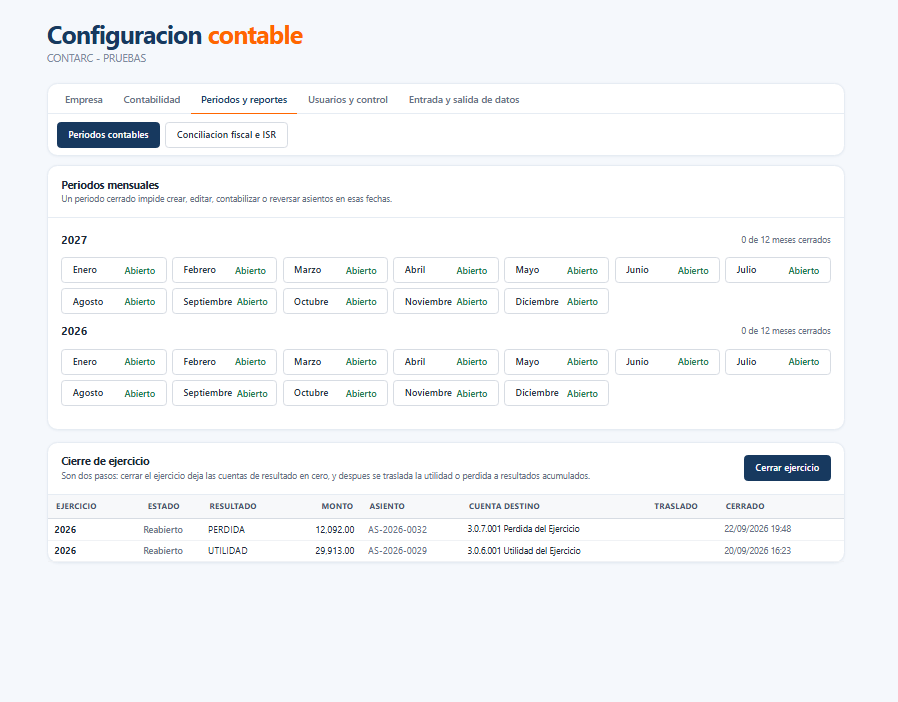Switch to the Contabilidad tab
The height and width of the screenshot is (702, 898).
tap(152, 100)
